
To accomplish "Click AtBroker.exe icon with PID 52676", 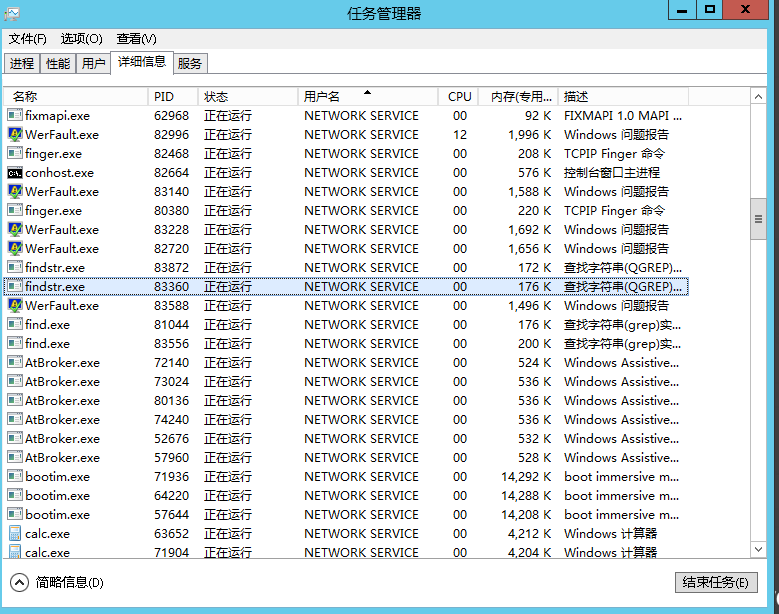I will (x=15, y=438).
